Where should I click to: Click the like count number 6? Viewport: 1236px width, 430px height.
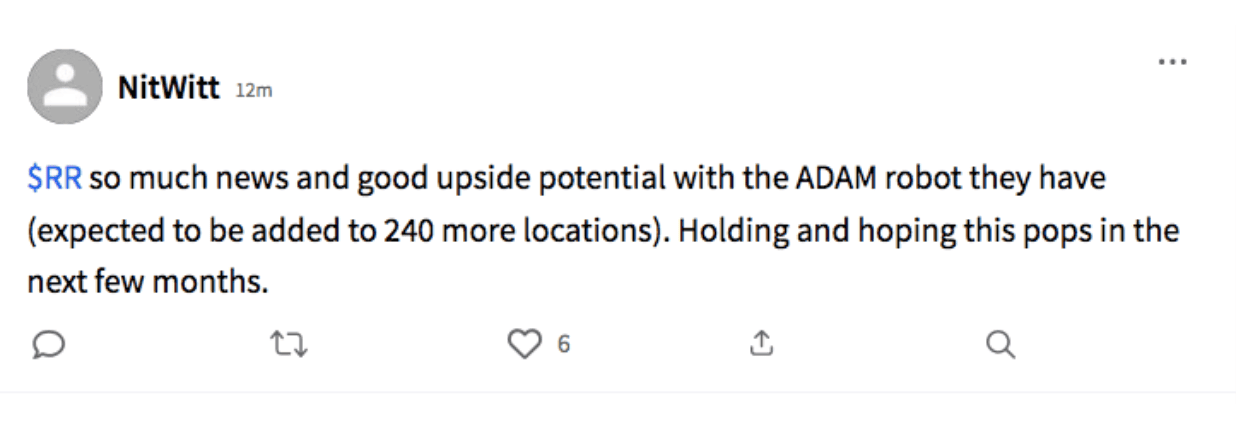click(564, 345)
